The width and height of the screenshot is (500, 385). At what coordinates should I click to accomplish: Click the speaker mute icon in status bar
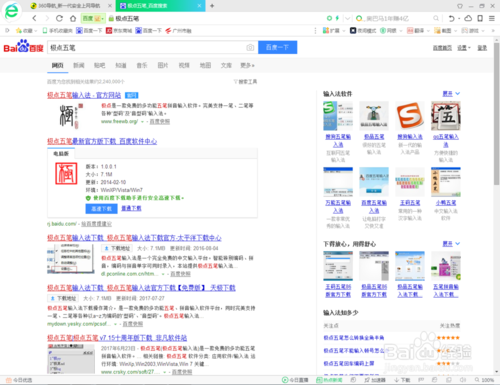click(x=463, y=380)
